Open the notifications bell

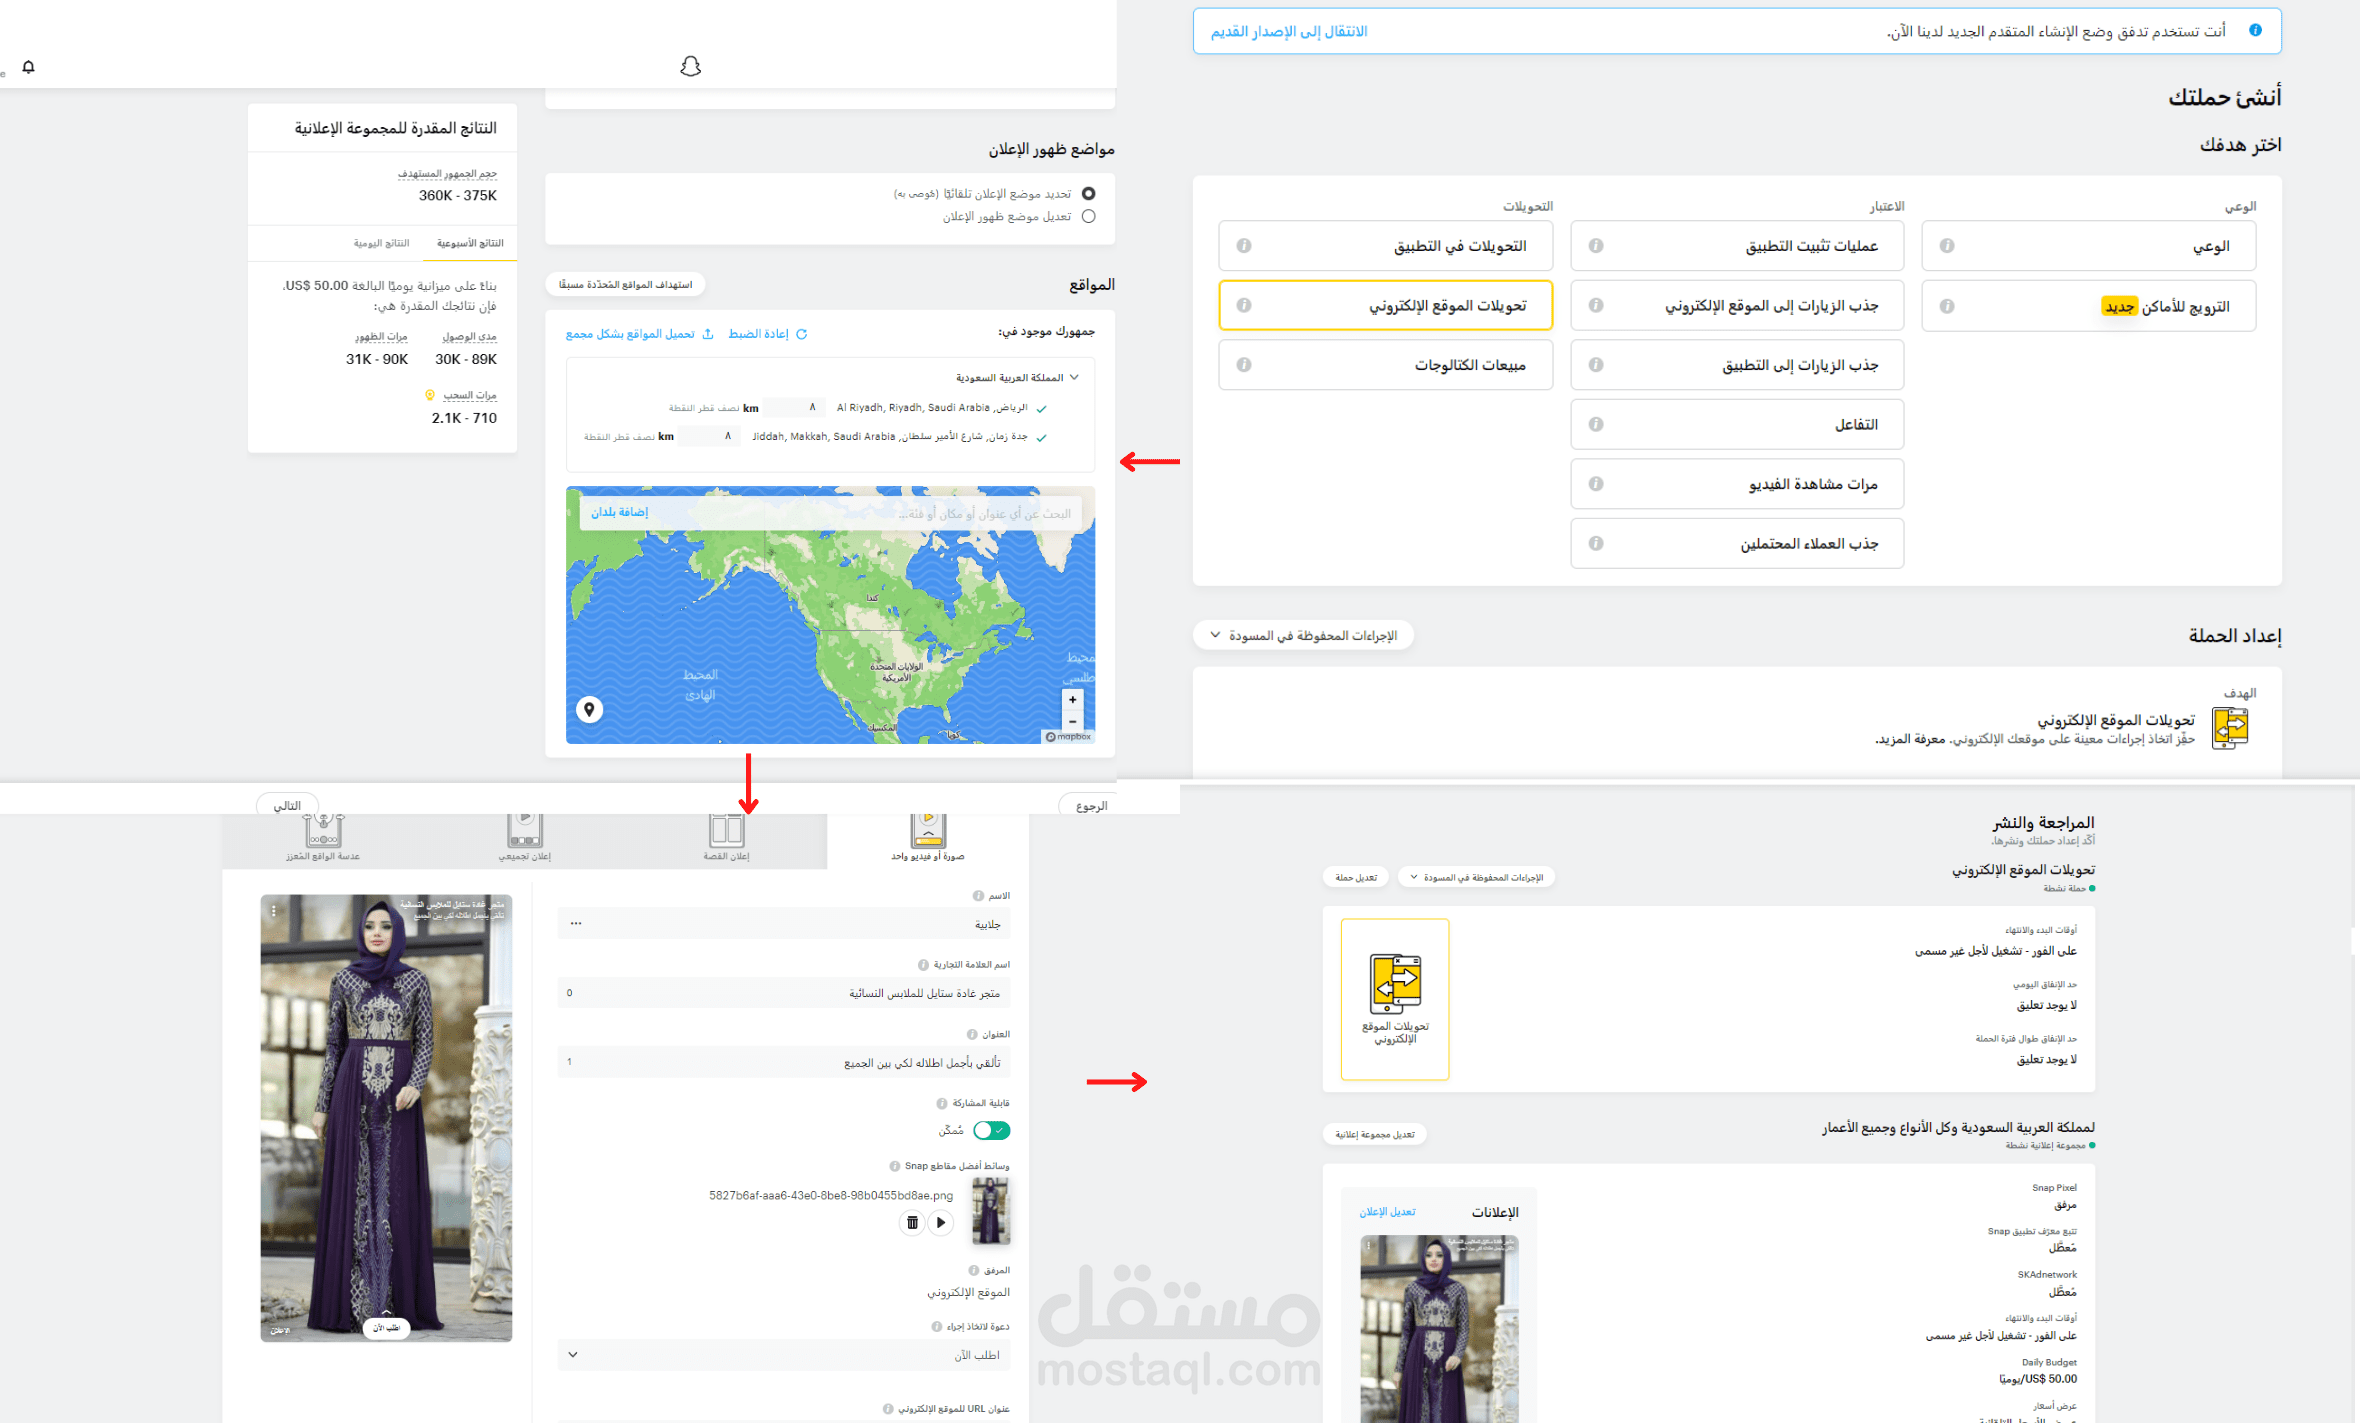[x=28, y=67]
